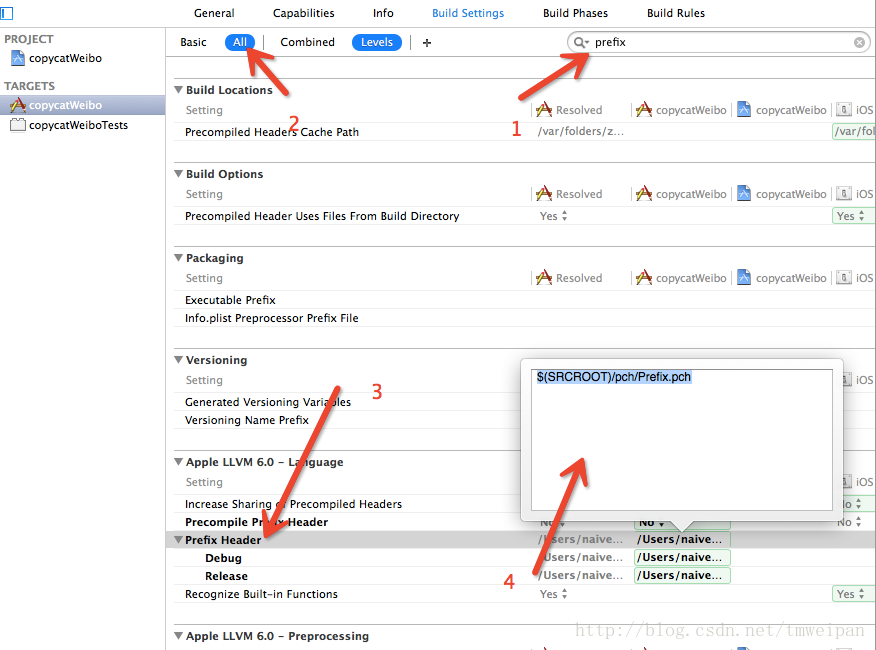This screenshot has width=876, height=650.
Task: Show All build settings
Action: click(x=240, y=42)
